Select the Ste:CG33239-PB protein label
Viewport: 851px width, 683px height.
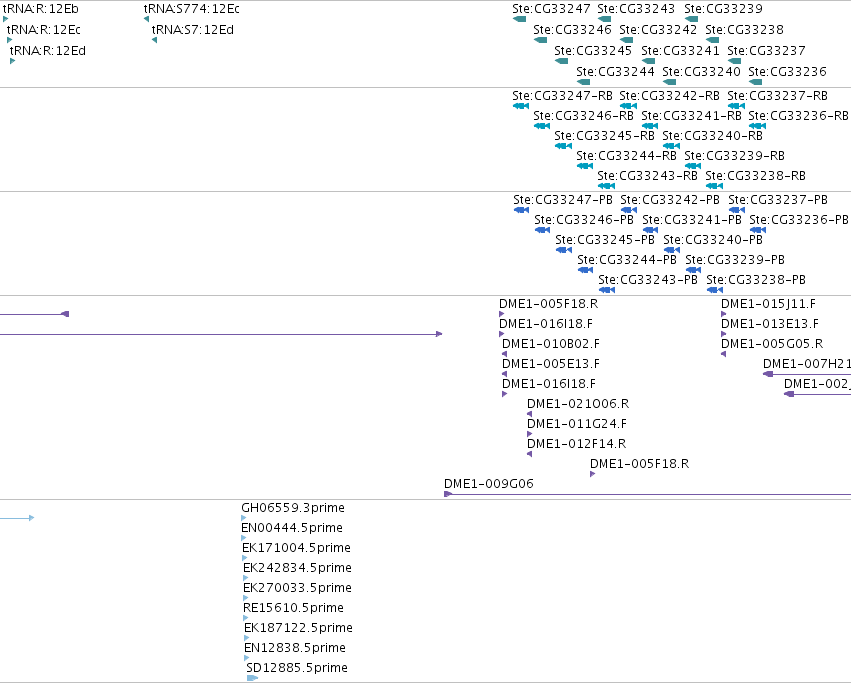(735, 260)
